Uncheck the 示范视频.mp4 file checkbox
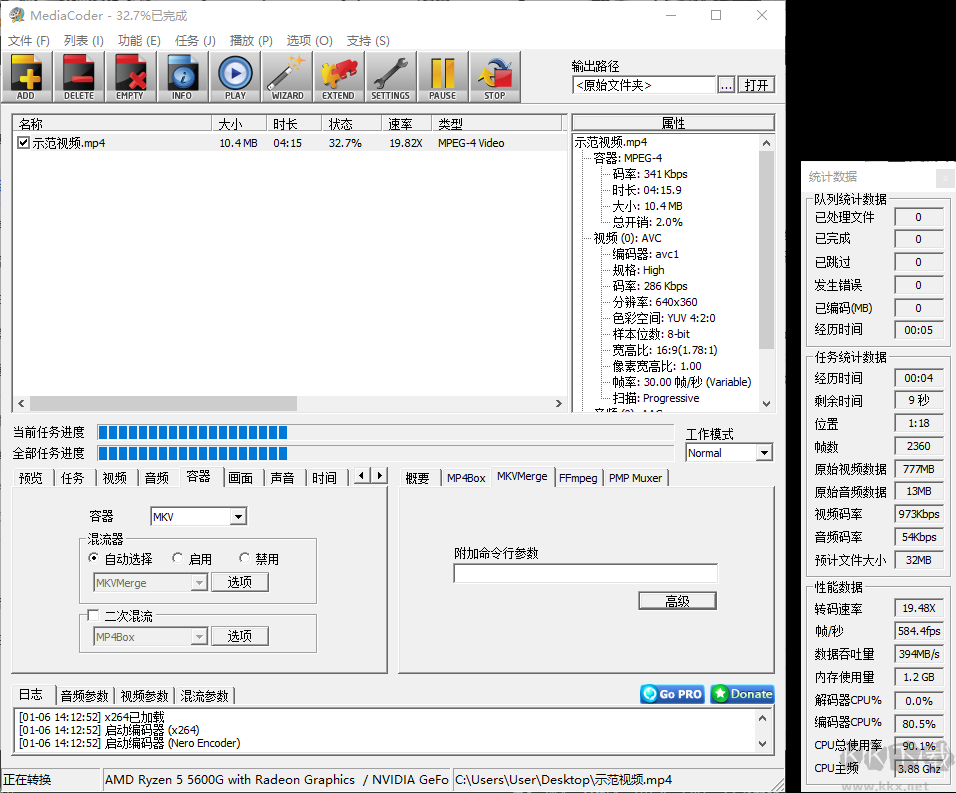Viewport: 956px width, 793px height. pyautogui.click(x=22, y=142)
